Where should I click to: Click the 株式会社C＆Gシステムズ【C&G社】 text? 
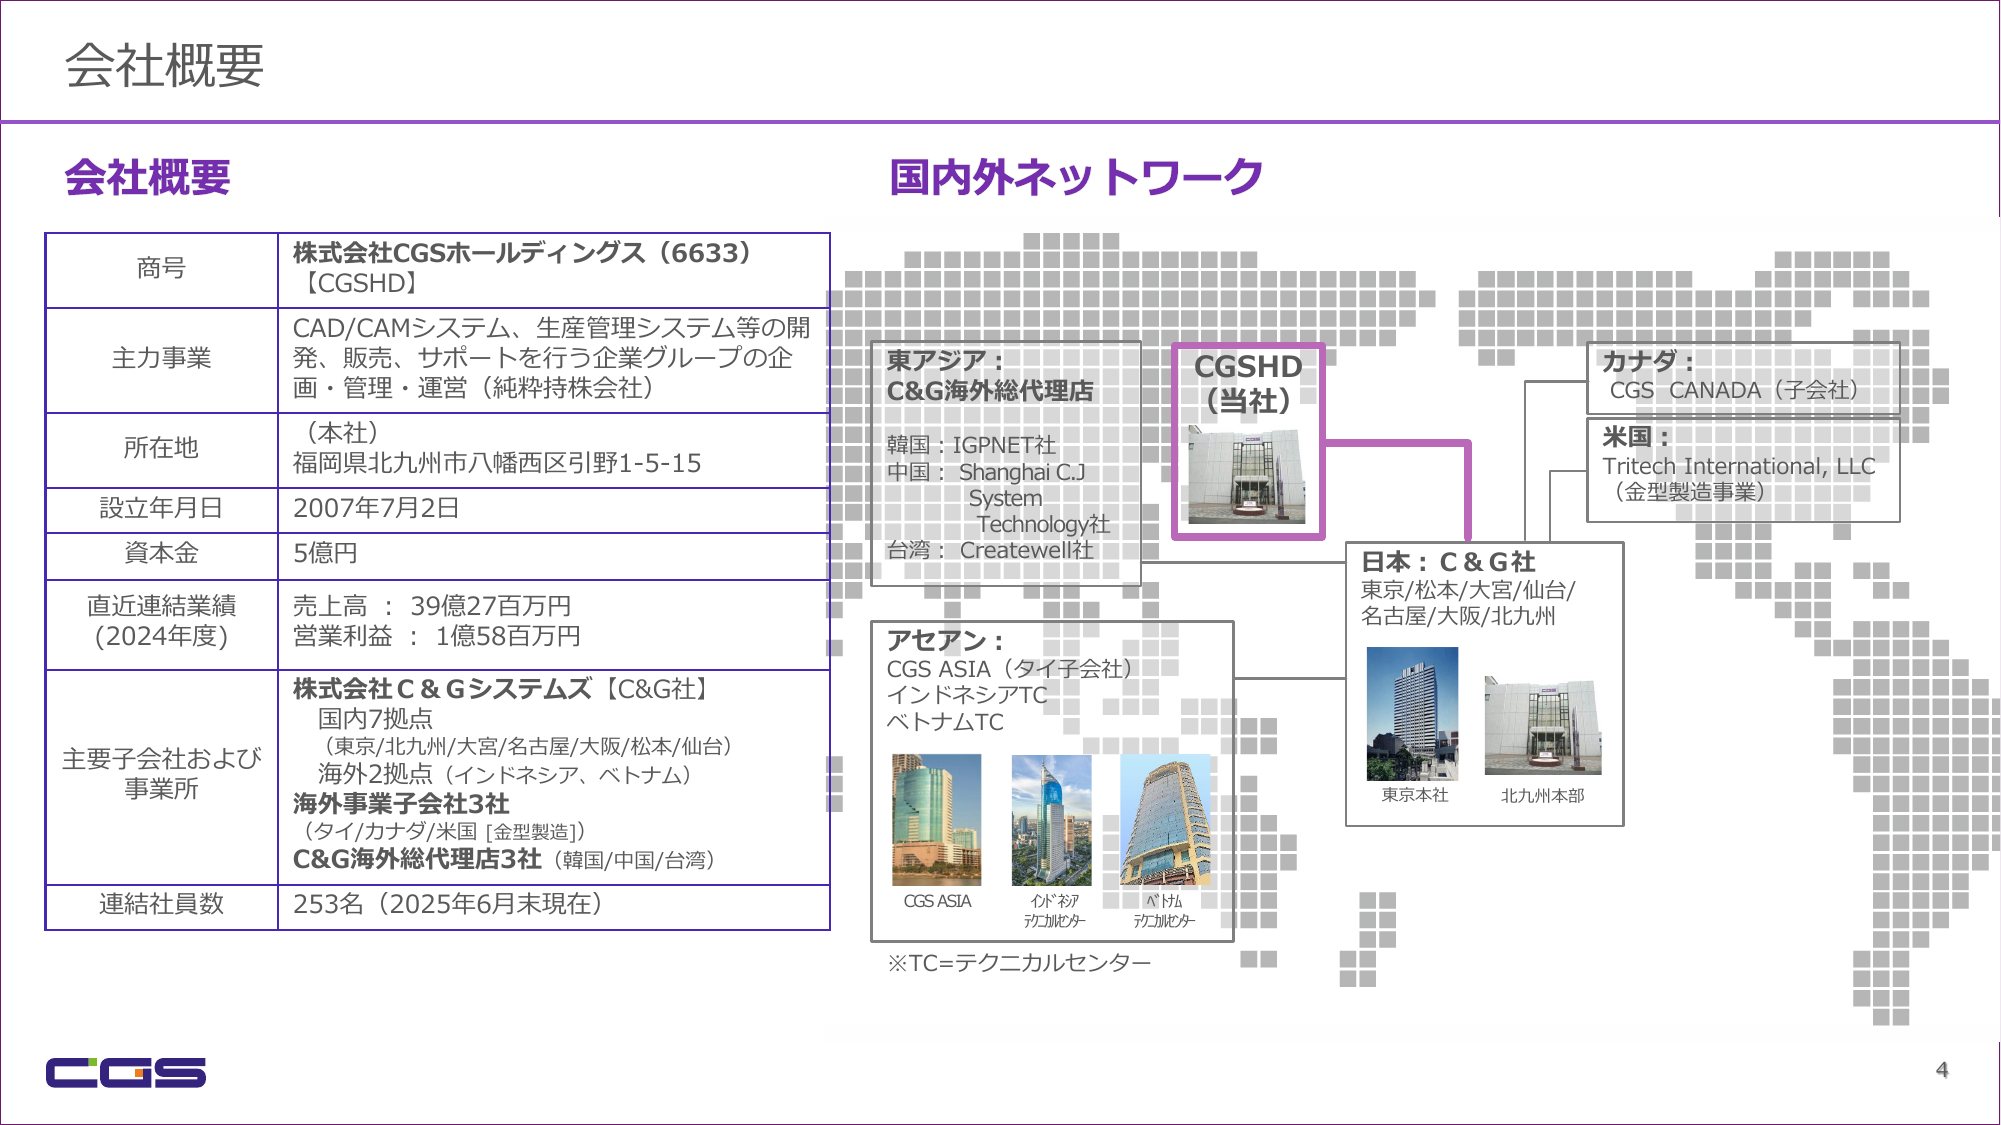503,689
